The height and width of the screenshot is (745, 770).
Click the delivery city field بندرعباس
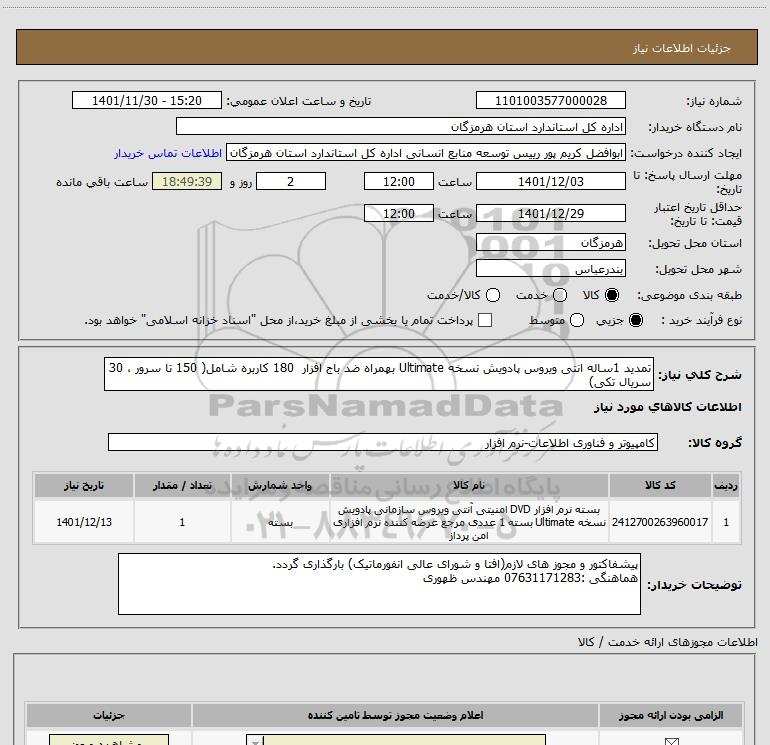(x=550, y=269)
